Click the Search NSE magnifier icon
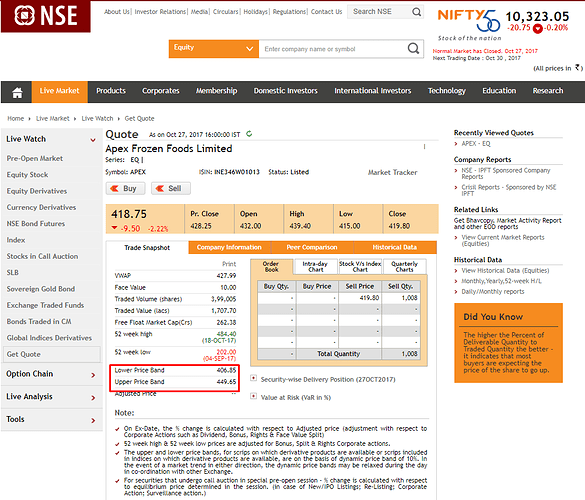 [x=416, y=12]
